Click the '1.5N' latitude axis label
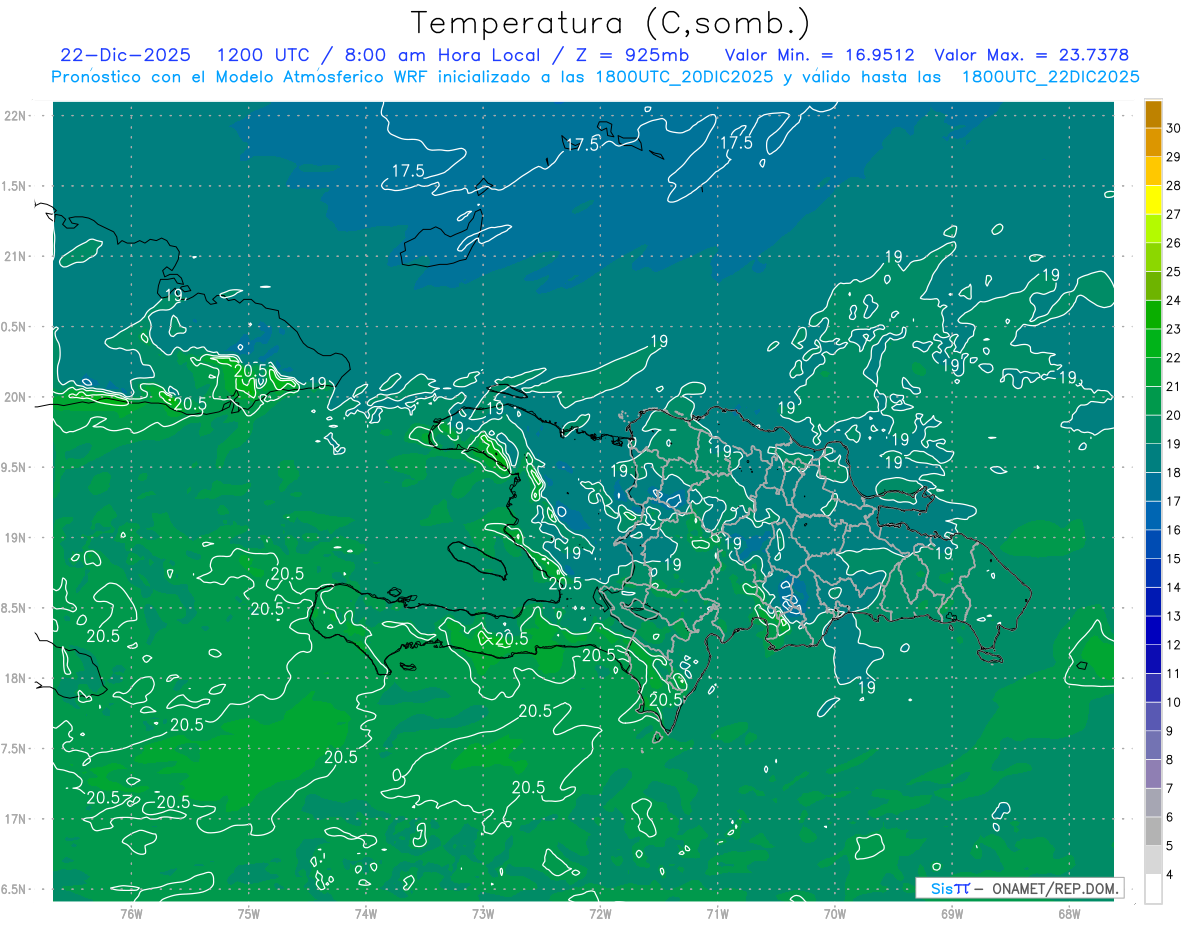1200x927 pixels. [15, 186]
